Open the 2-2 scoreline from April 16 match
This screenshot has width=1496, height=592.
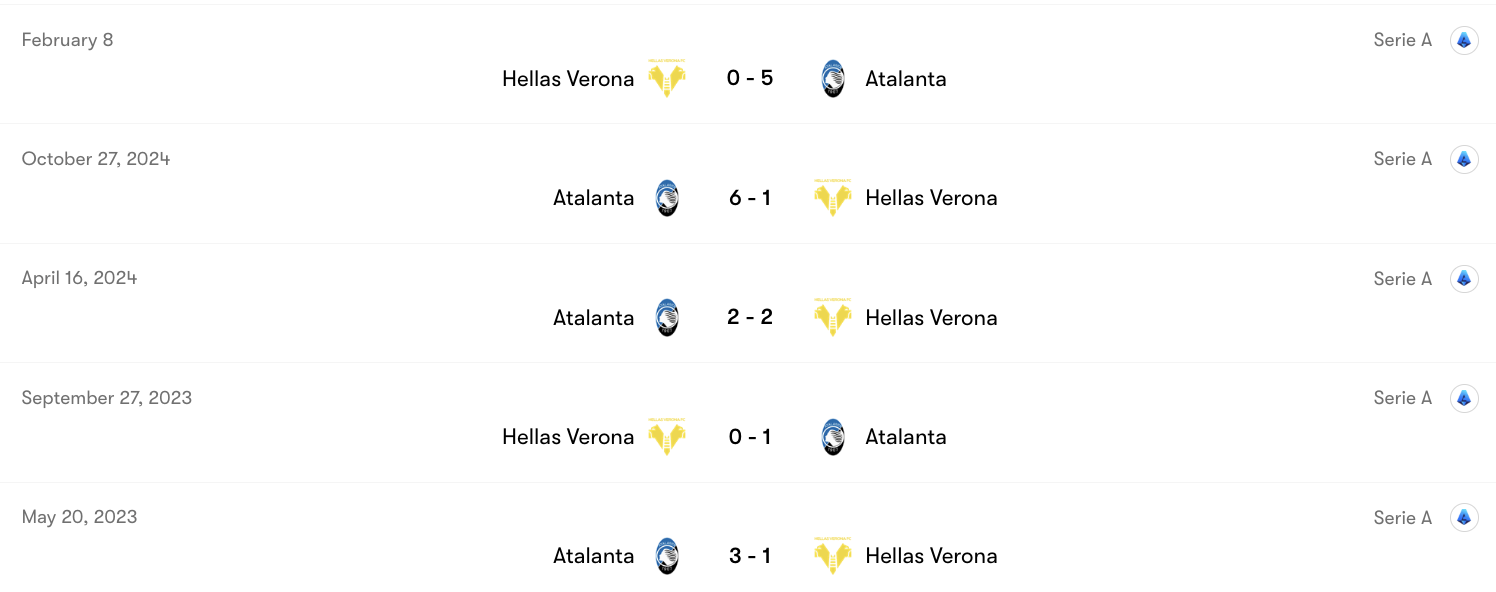[x=750, y=317]
